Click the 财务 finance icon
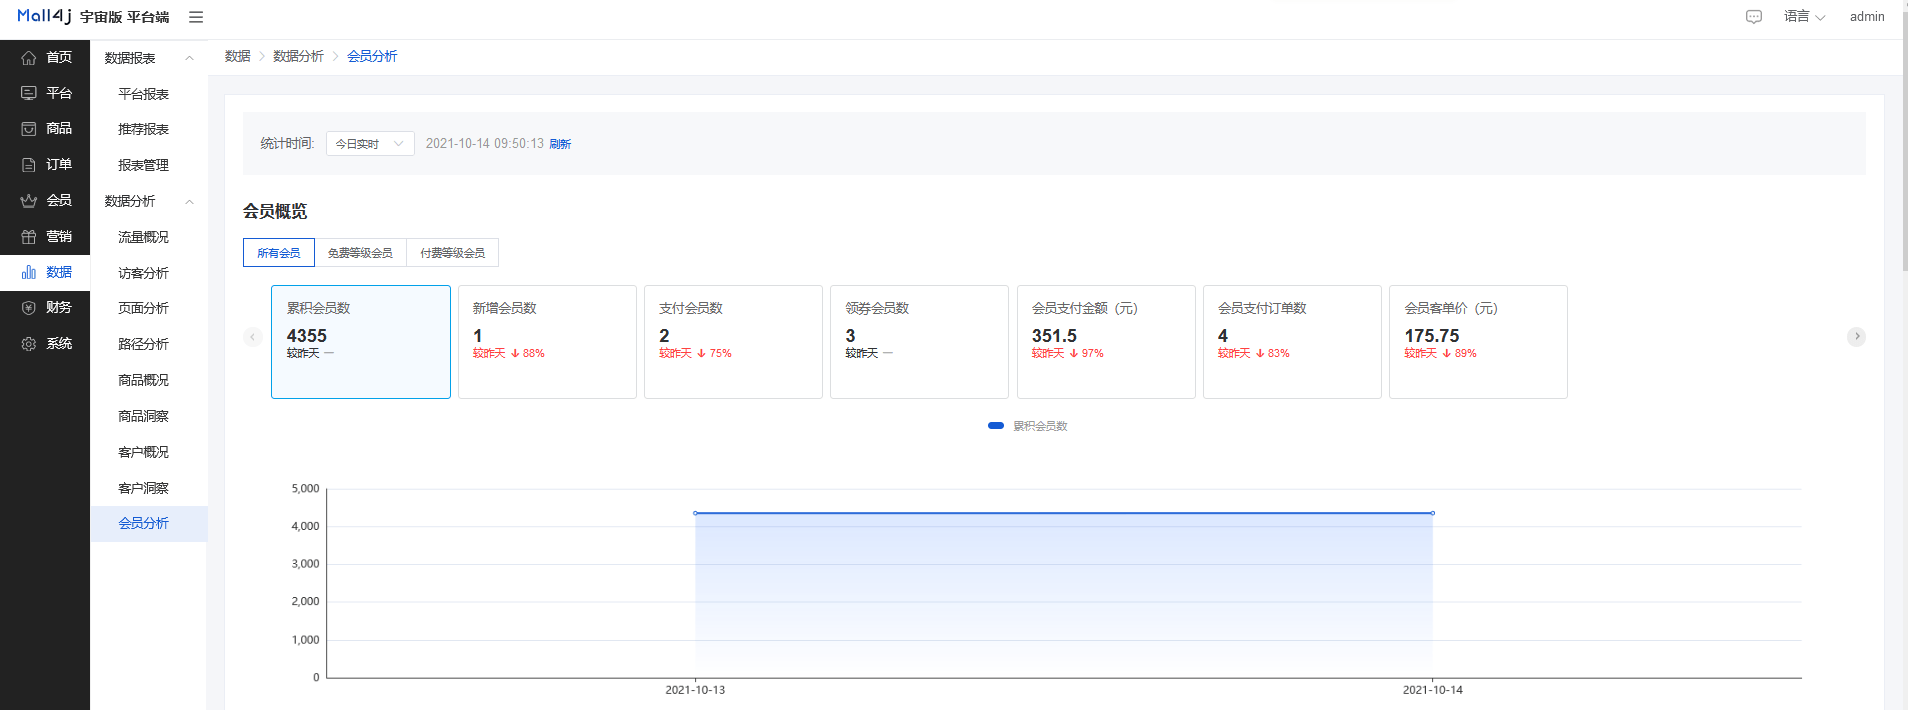The height and width of the screenshot is (710, 1908). tap(29, 308)
